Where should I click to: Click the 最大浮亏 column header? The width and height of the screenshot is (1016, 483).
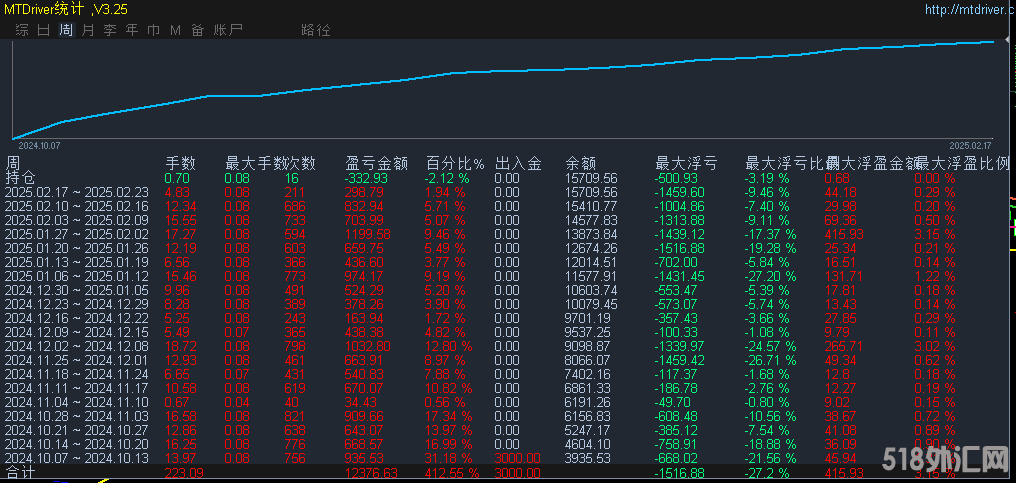coord(686,163)
